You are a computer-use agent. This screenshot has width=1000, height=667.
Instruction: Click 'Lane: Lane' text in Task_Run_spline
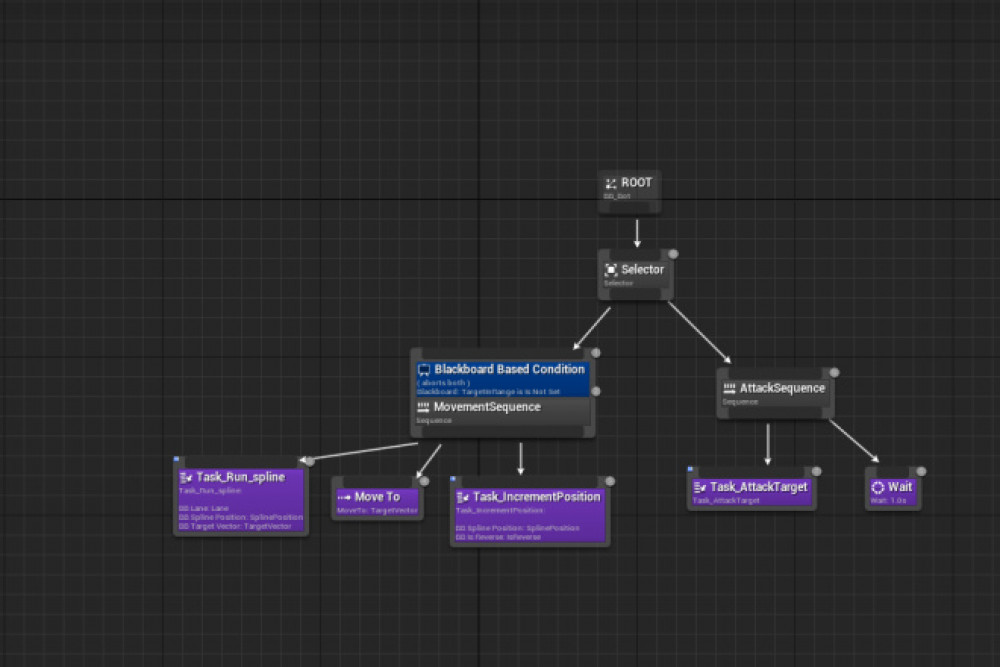[209, 508]
